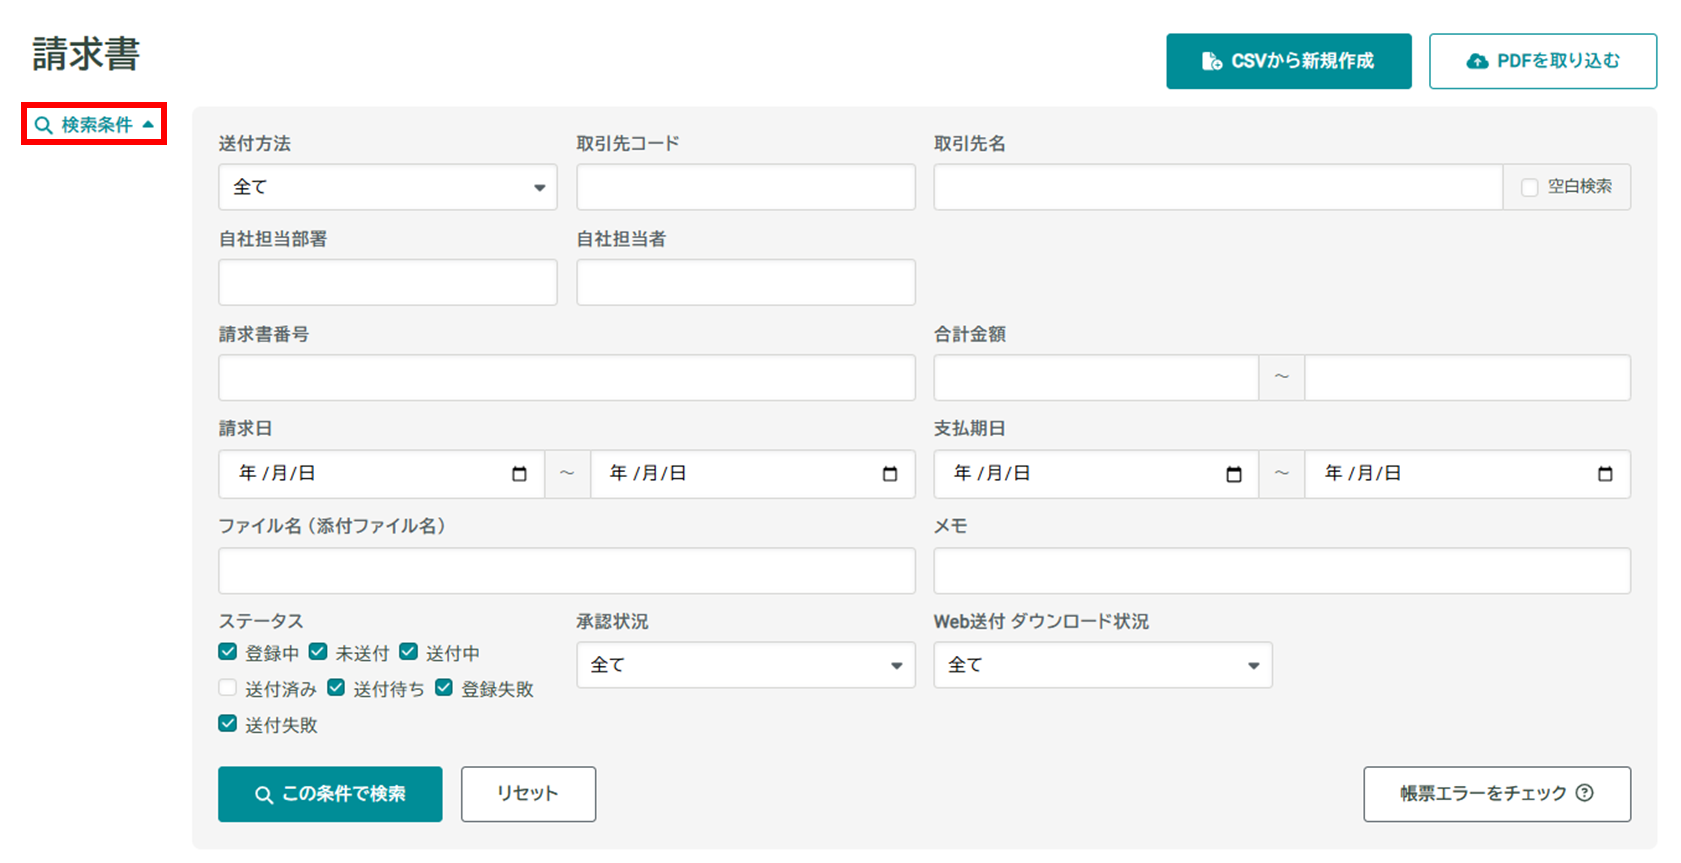This screenshot has height=863, width=1681.
Task: Enable the 送付済み status checkbox
Action: click(x=228, y=688)
